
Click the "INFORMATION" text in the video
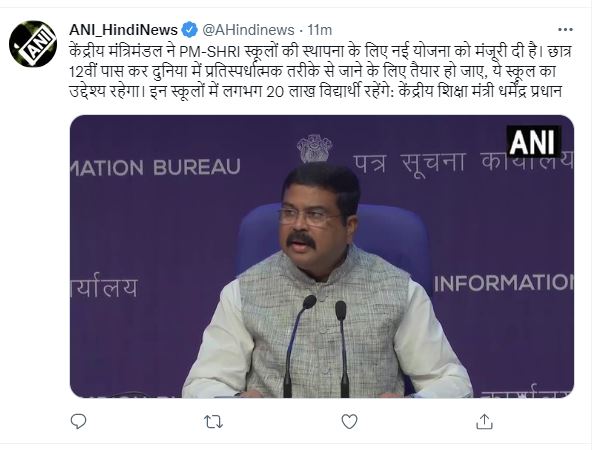point(503,283)
